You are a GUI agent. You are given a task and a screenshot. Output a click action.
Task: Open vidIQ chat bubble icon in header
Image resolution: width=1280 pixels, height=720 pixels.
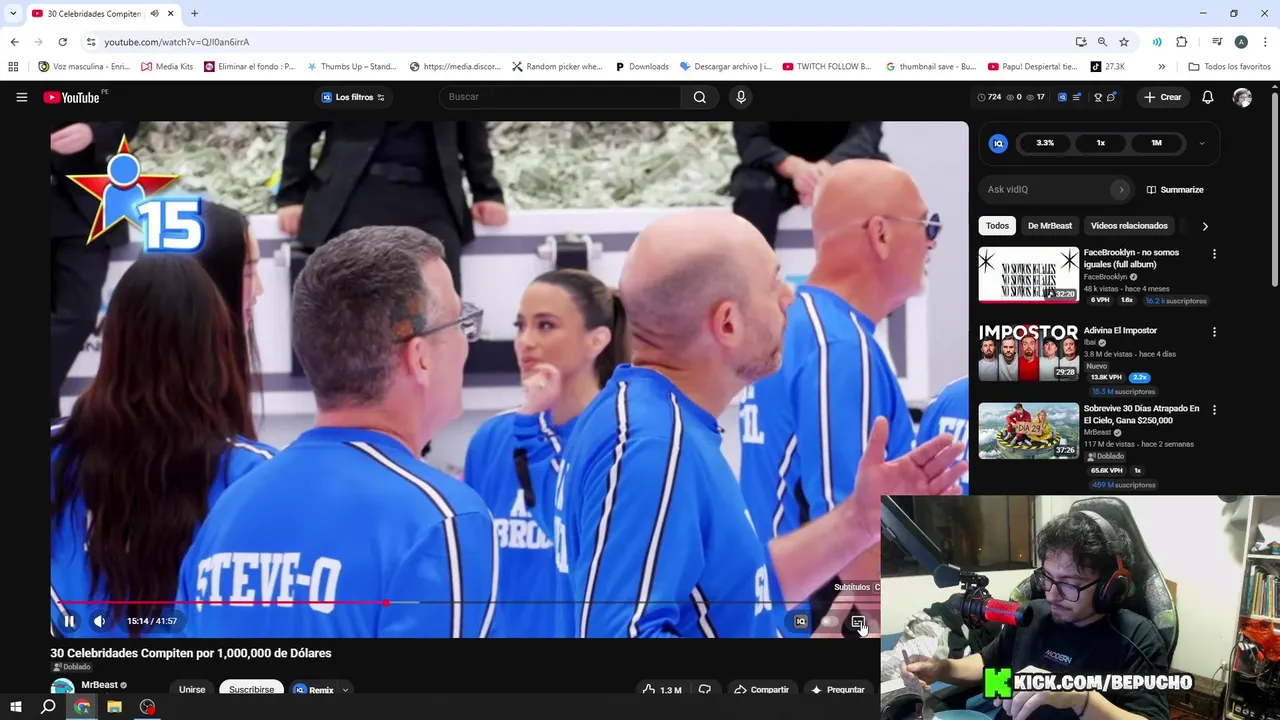pyautogui.click(x=1111, y=97)
